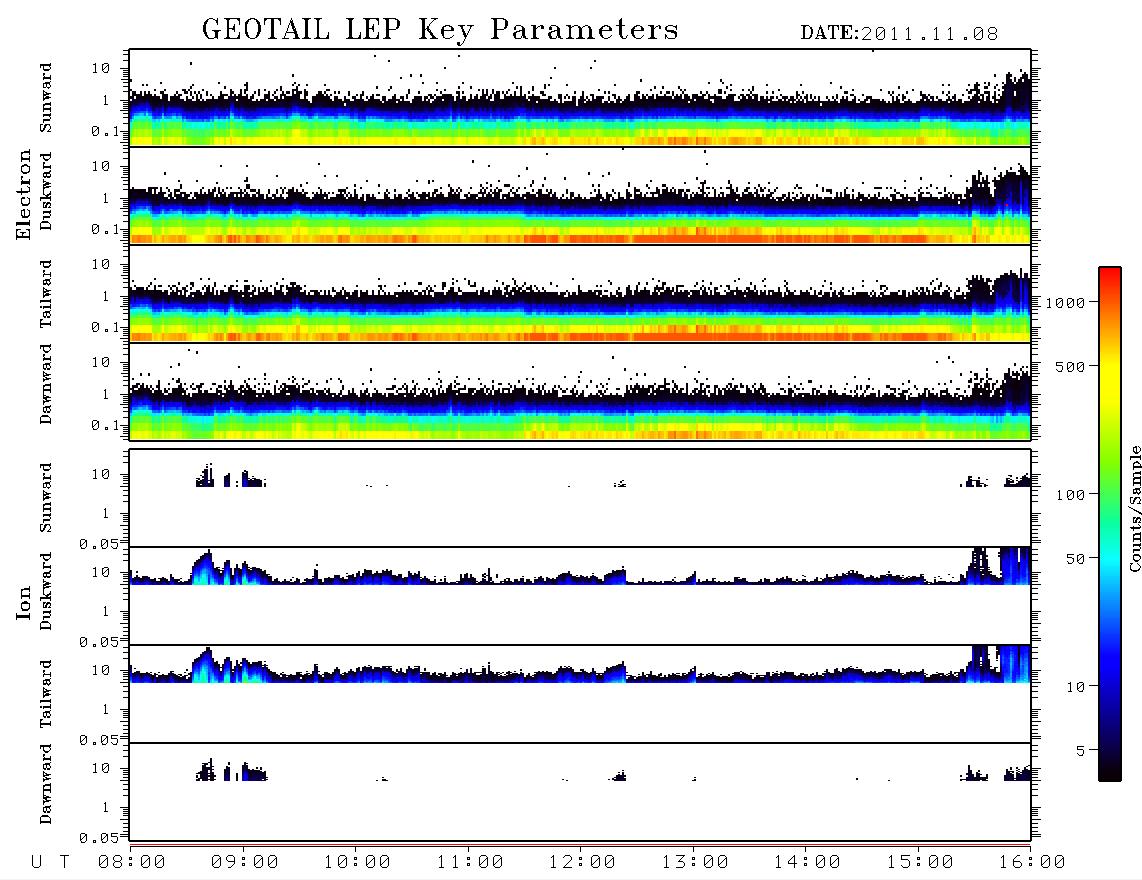
Task: Click the "Counts/Sample" color bar label
Action: [x=1135, y=508]
